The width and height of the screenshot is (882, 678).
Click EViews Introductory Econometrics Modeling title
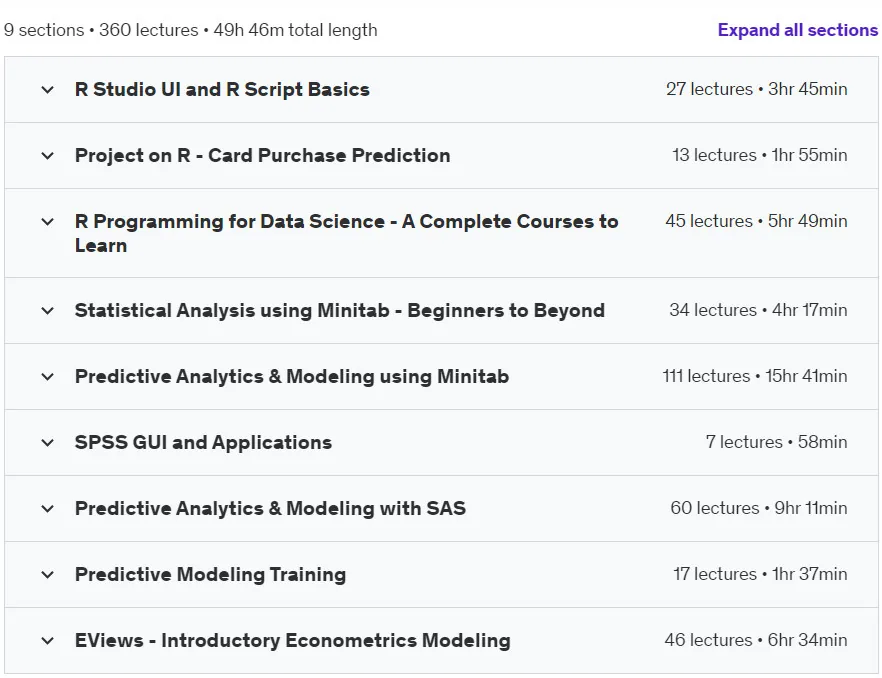(x=293, y=640)
